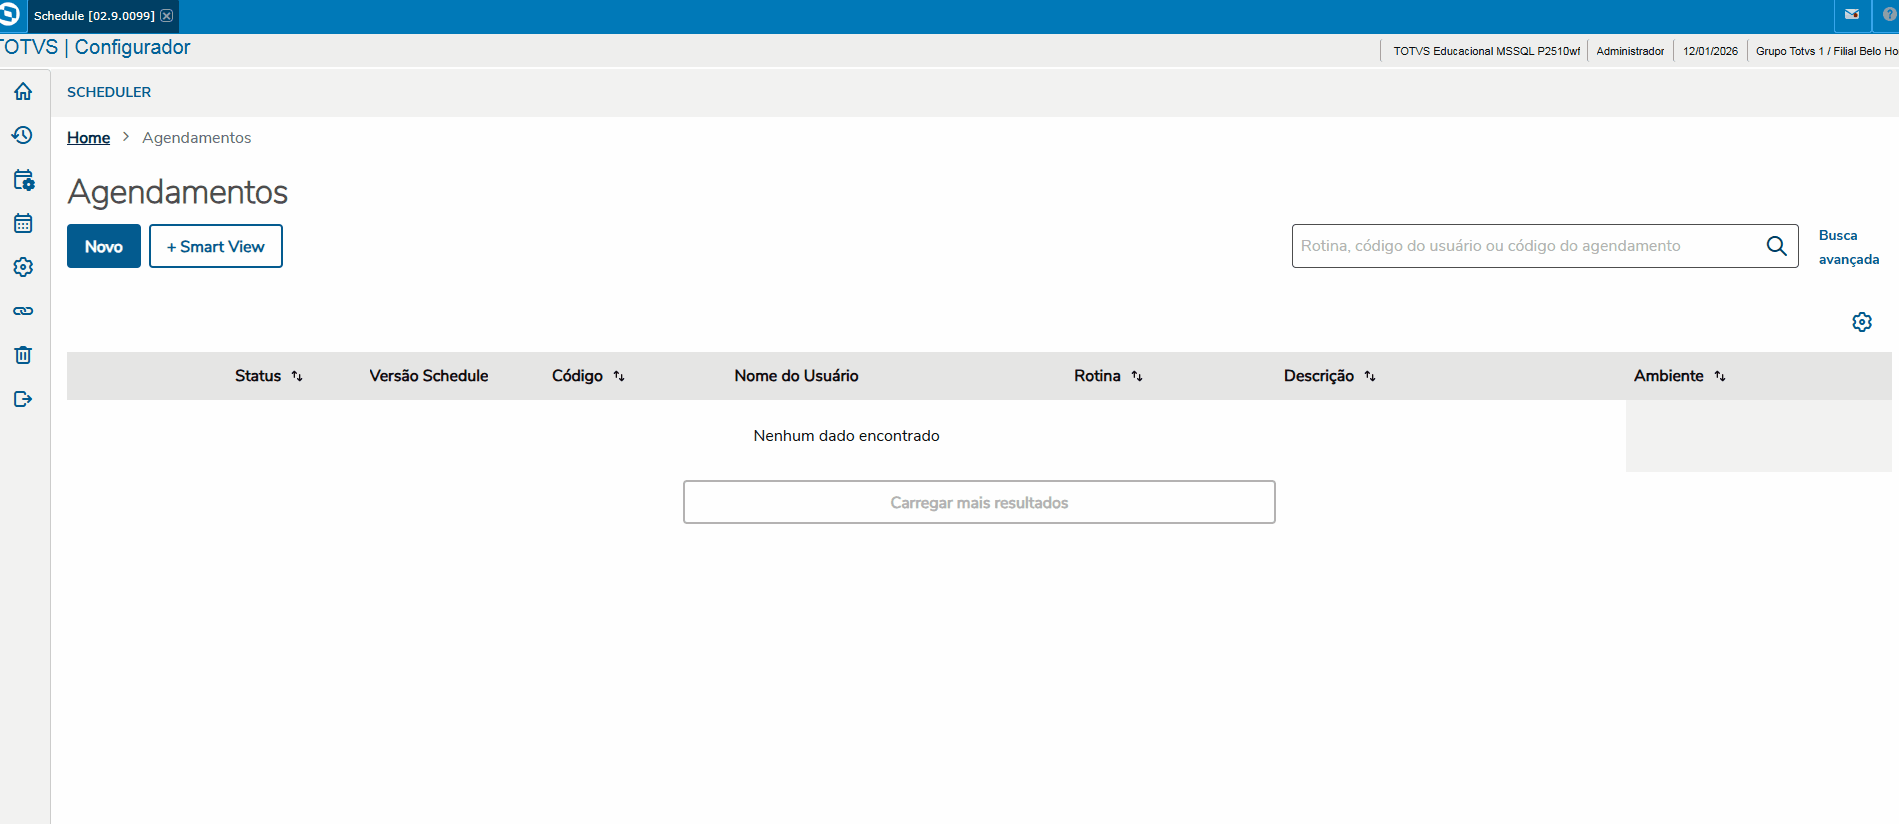Screen dimensions: 1899x824
Task: Click the Novo button
Action: click(x=104, y=246)
